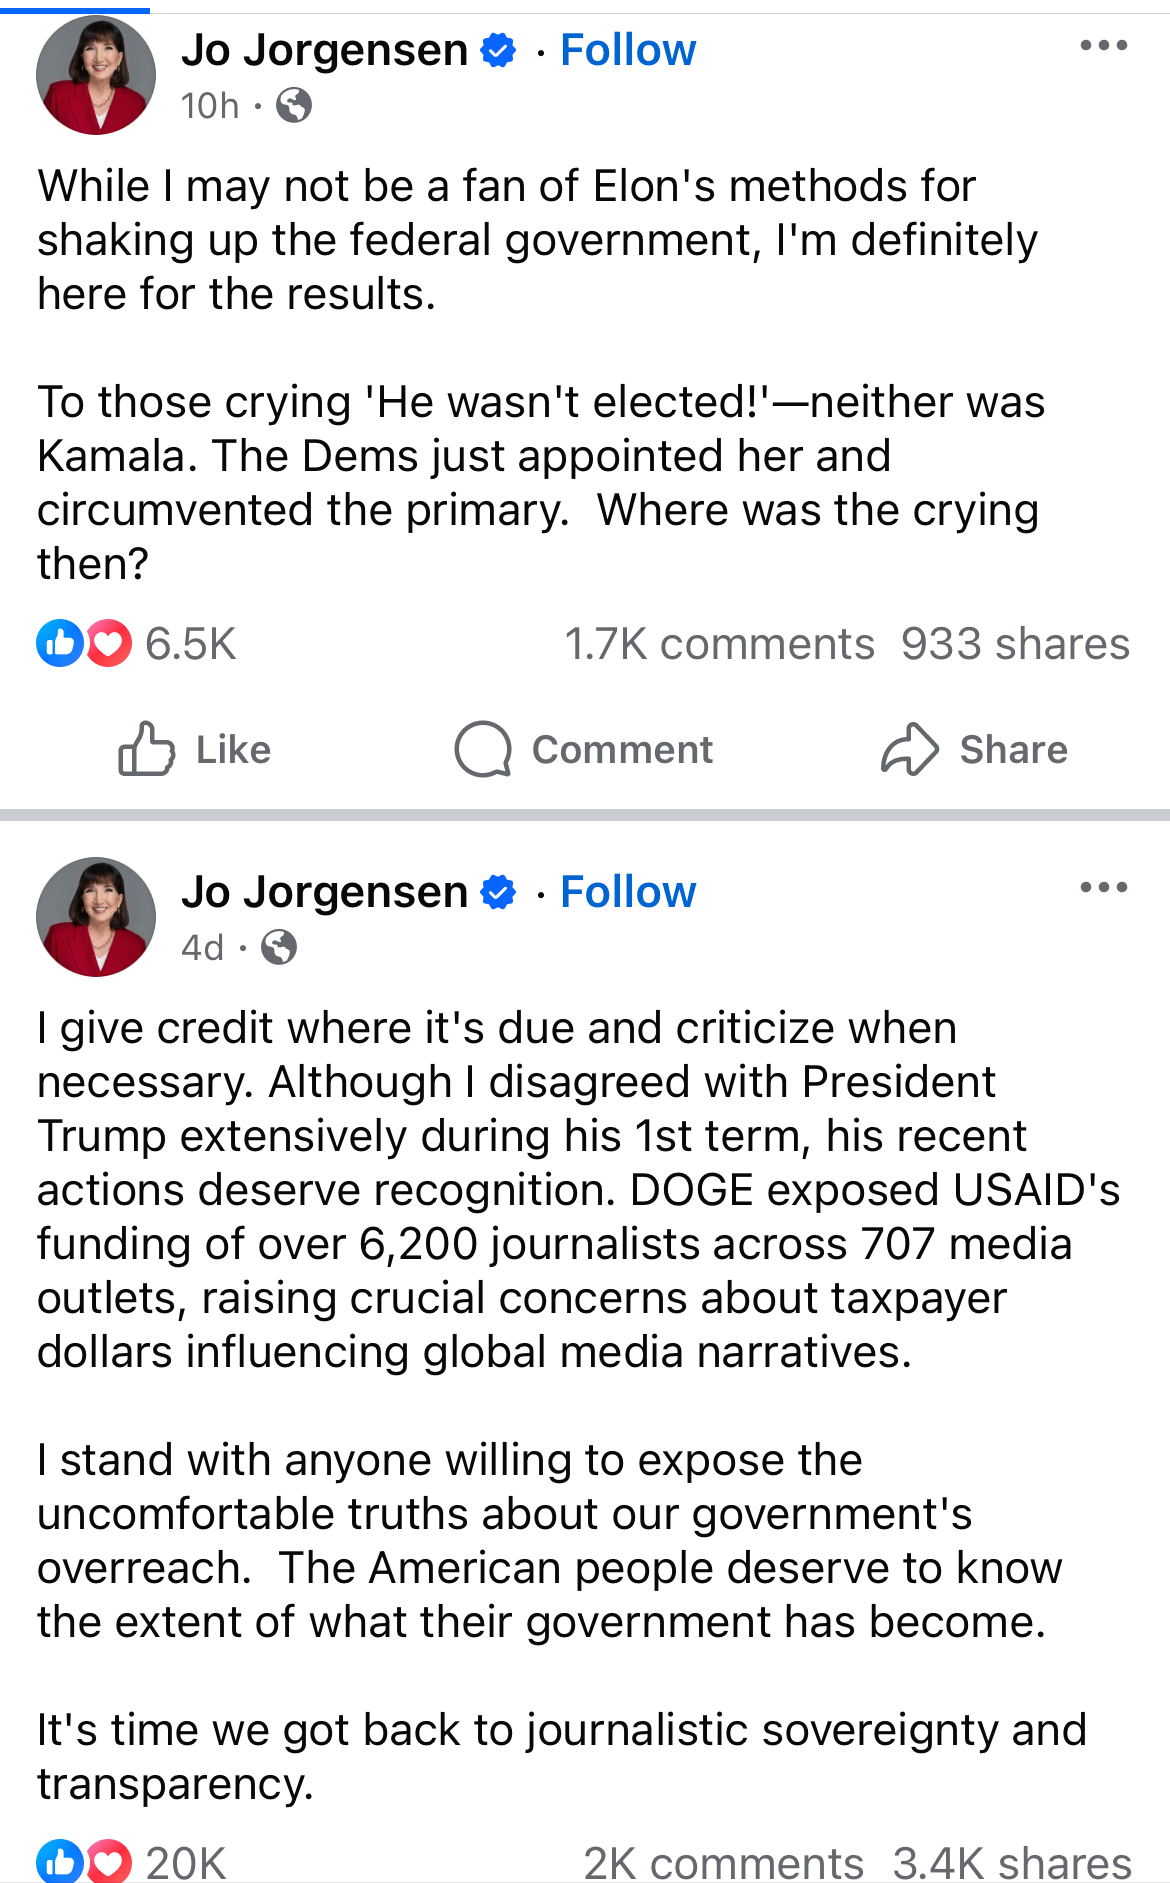Tap the profile picture on the 4d post
The height and width of the screenshot is (1883, 1170).
point(96,917)
